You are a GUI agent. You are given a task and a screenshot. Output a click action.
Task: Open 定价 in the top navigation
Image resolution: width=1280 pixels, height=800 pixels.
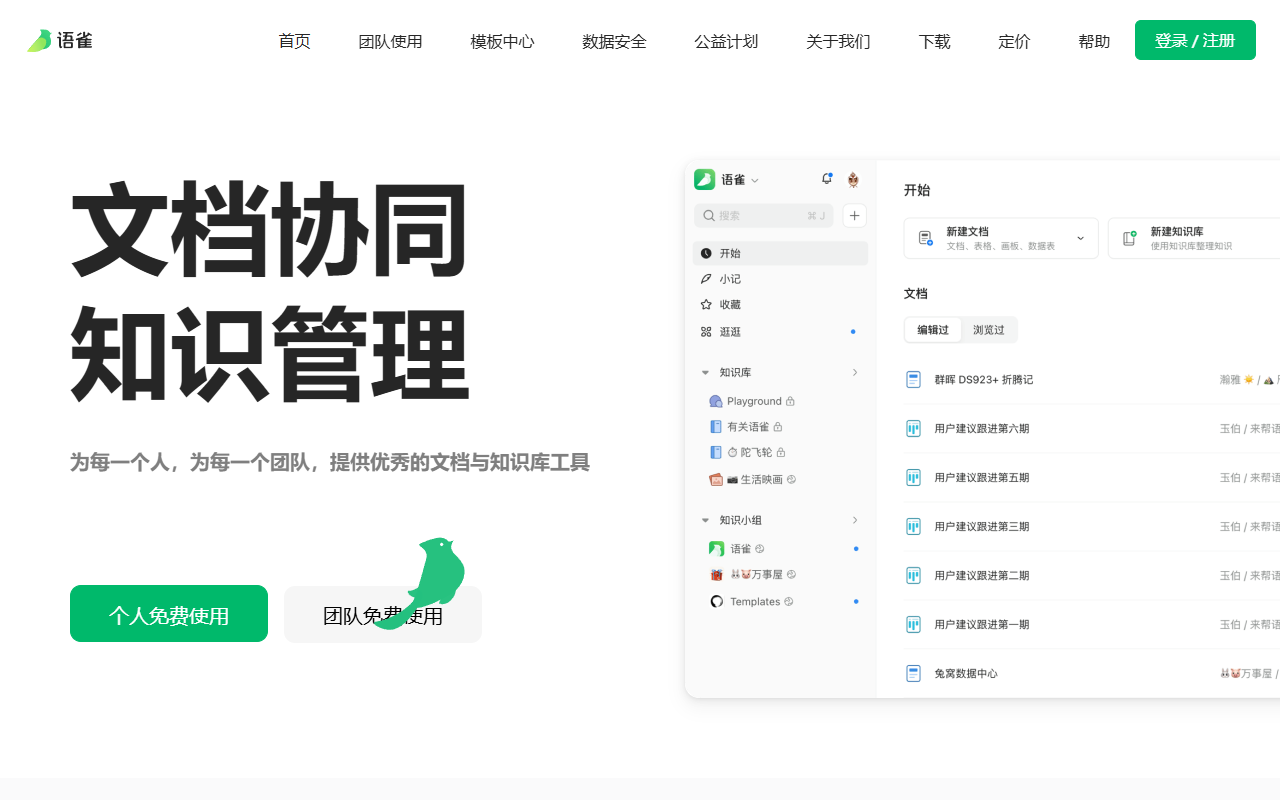(1014, 41)
